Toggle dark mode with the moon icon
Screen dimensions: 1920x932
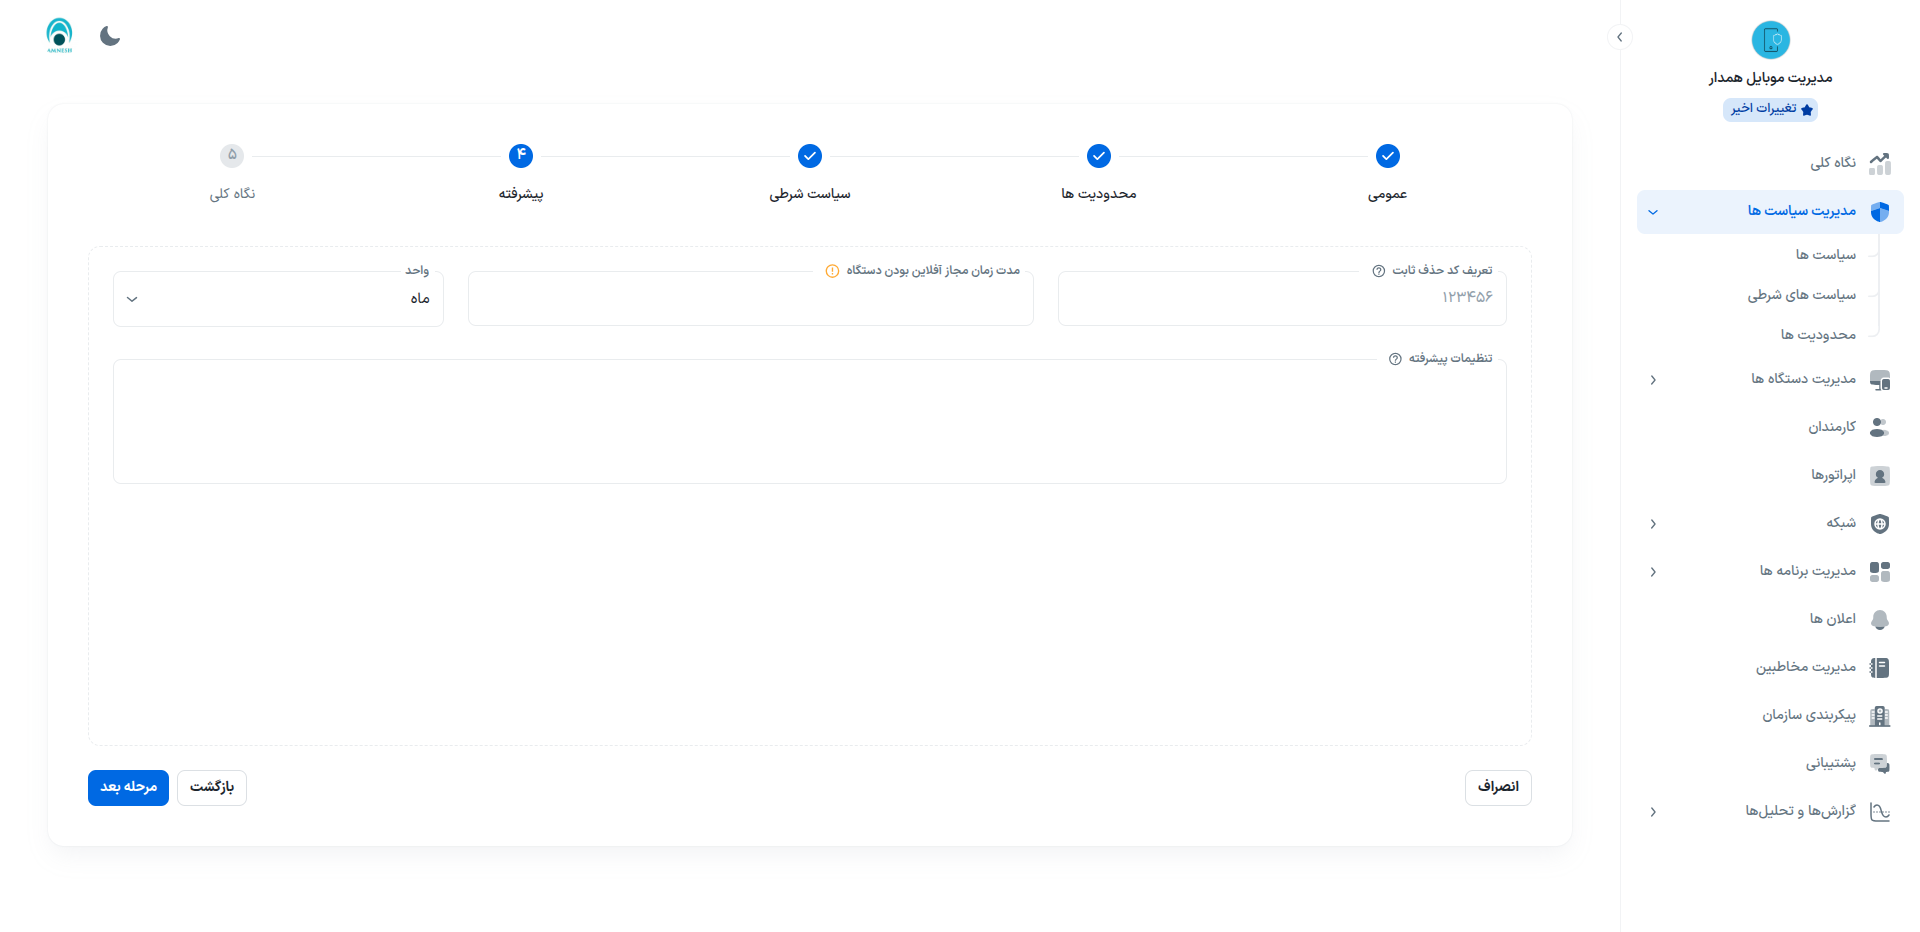[110, 37]
